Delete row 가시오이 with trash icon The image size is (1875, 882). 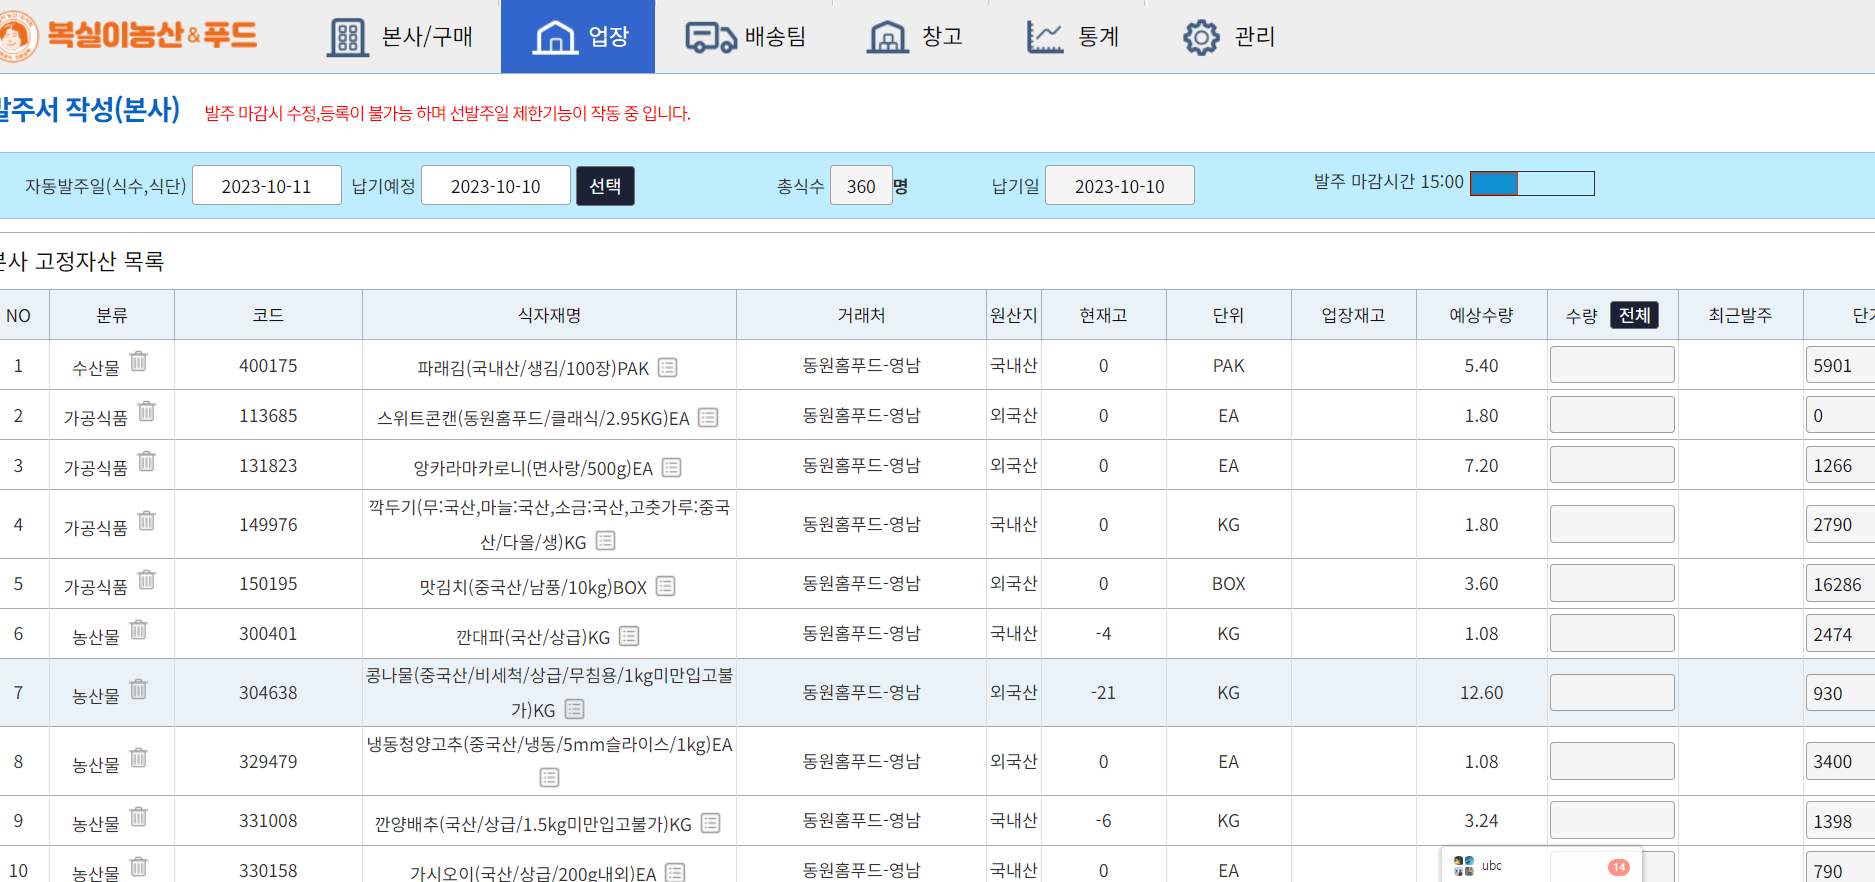[139, 866]
